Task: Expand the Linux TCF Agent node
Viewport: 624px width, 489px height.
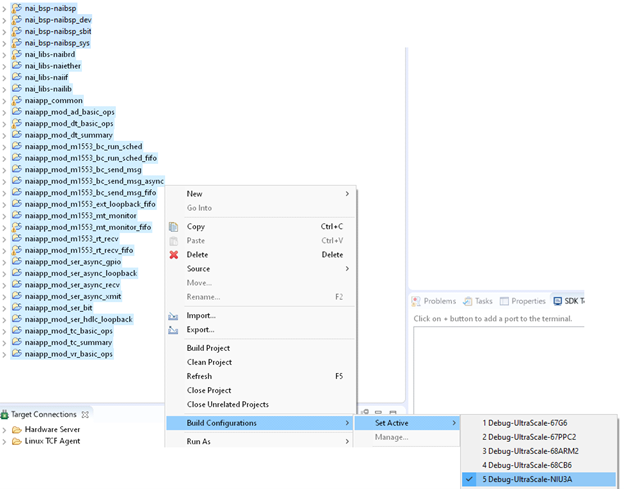Action: [5, 442]
